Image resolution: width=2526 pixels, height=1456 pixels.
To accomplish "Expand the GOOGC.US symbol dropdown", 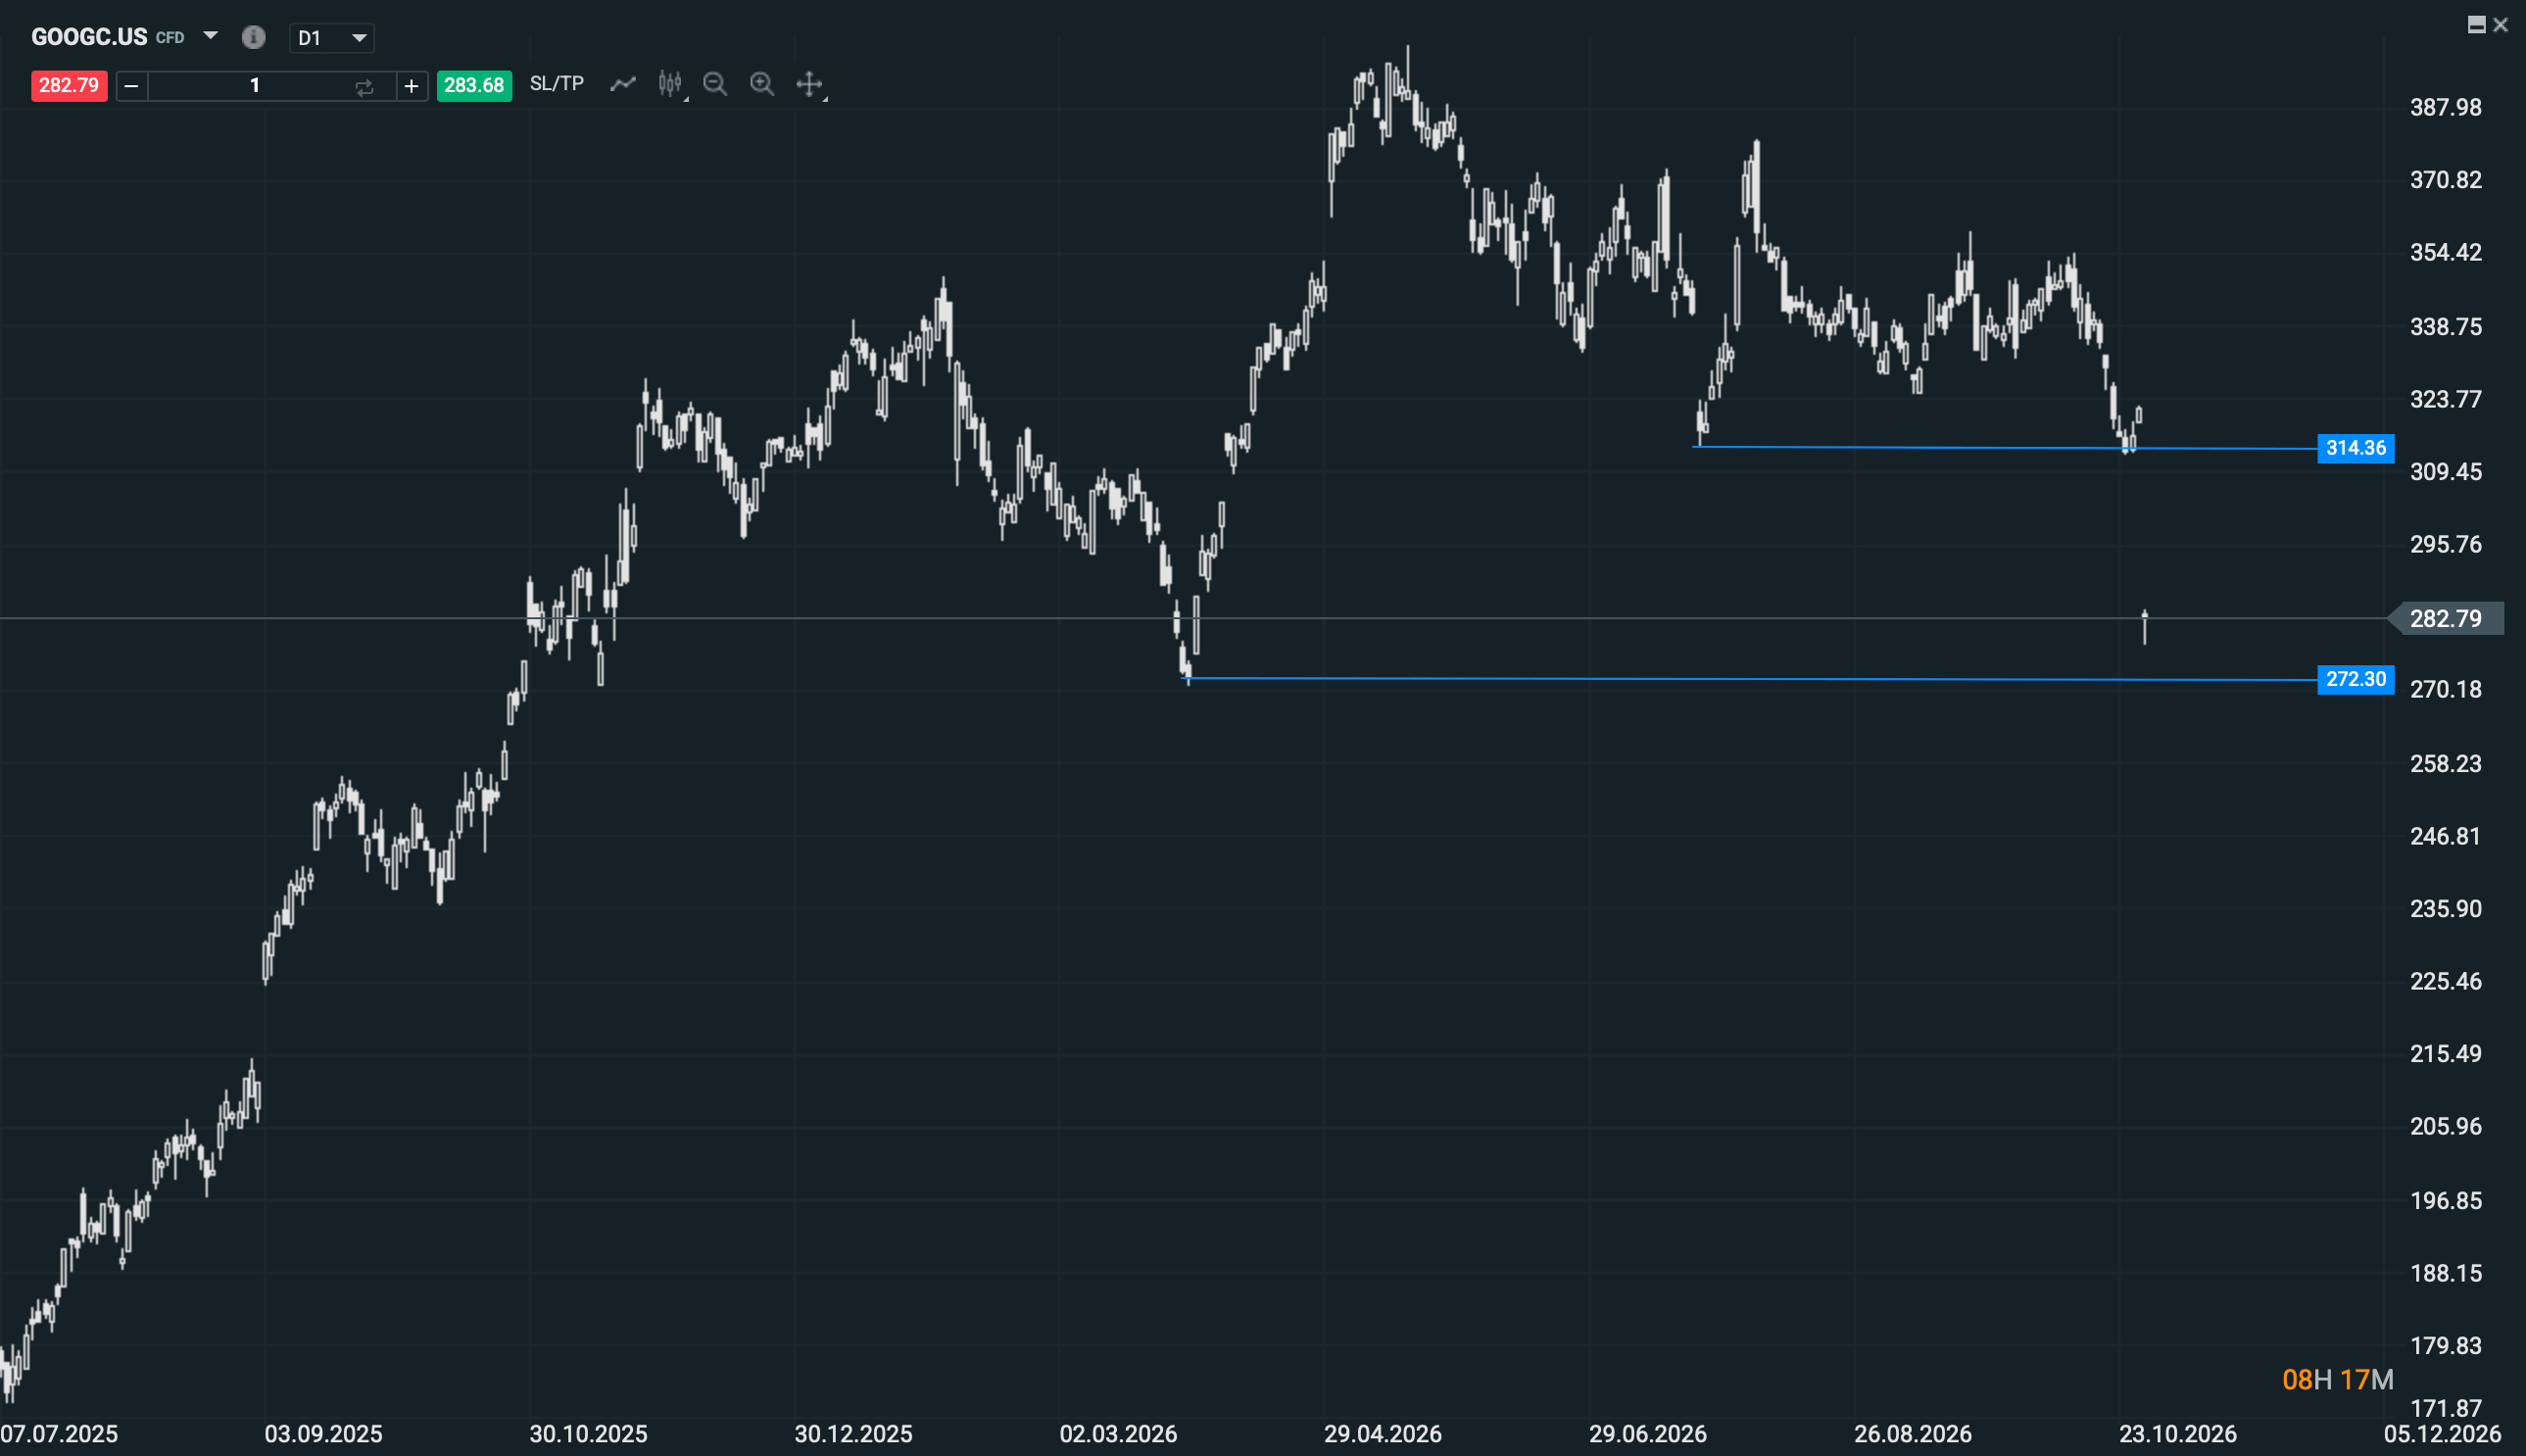I will pos(210,36).
